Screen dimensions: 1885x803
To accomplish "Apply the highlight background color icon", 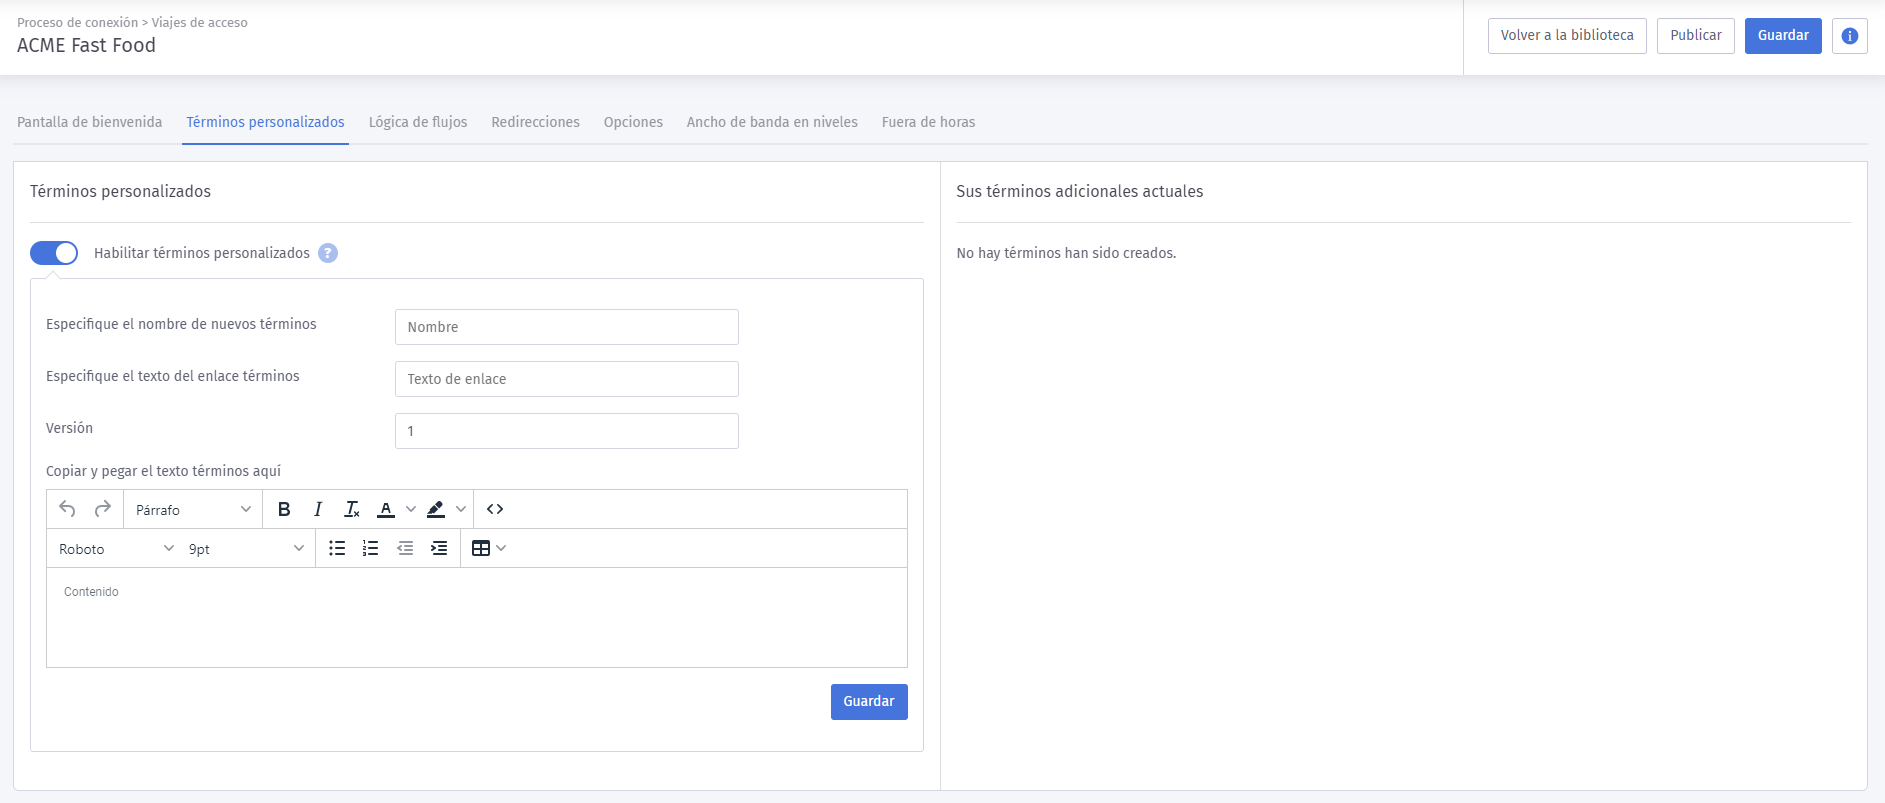I will [436, 509].
